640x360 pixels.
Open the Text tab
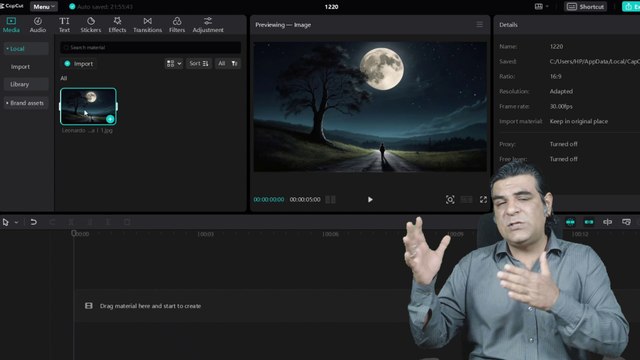(x=64, y=24)
